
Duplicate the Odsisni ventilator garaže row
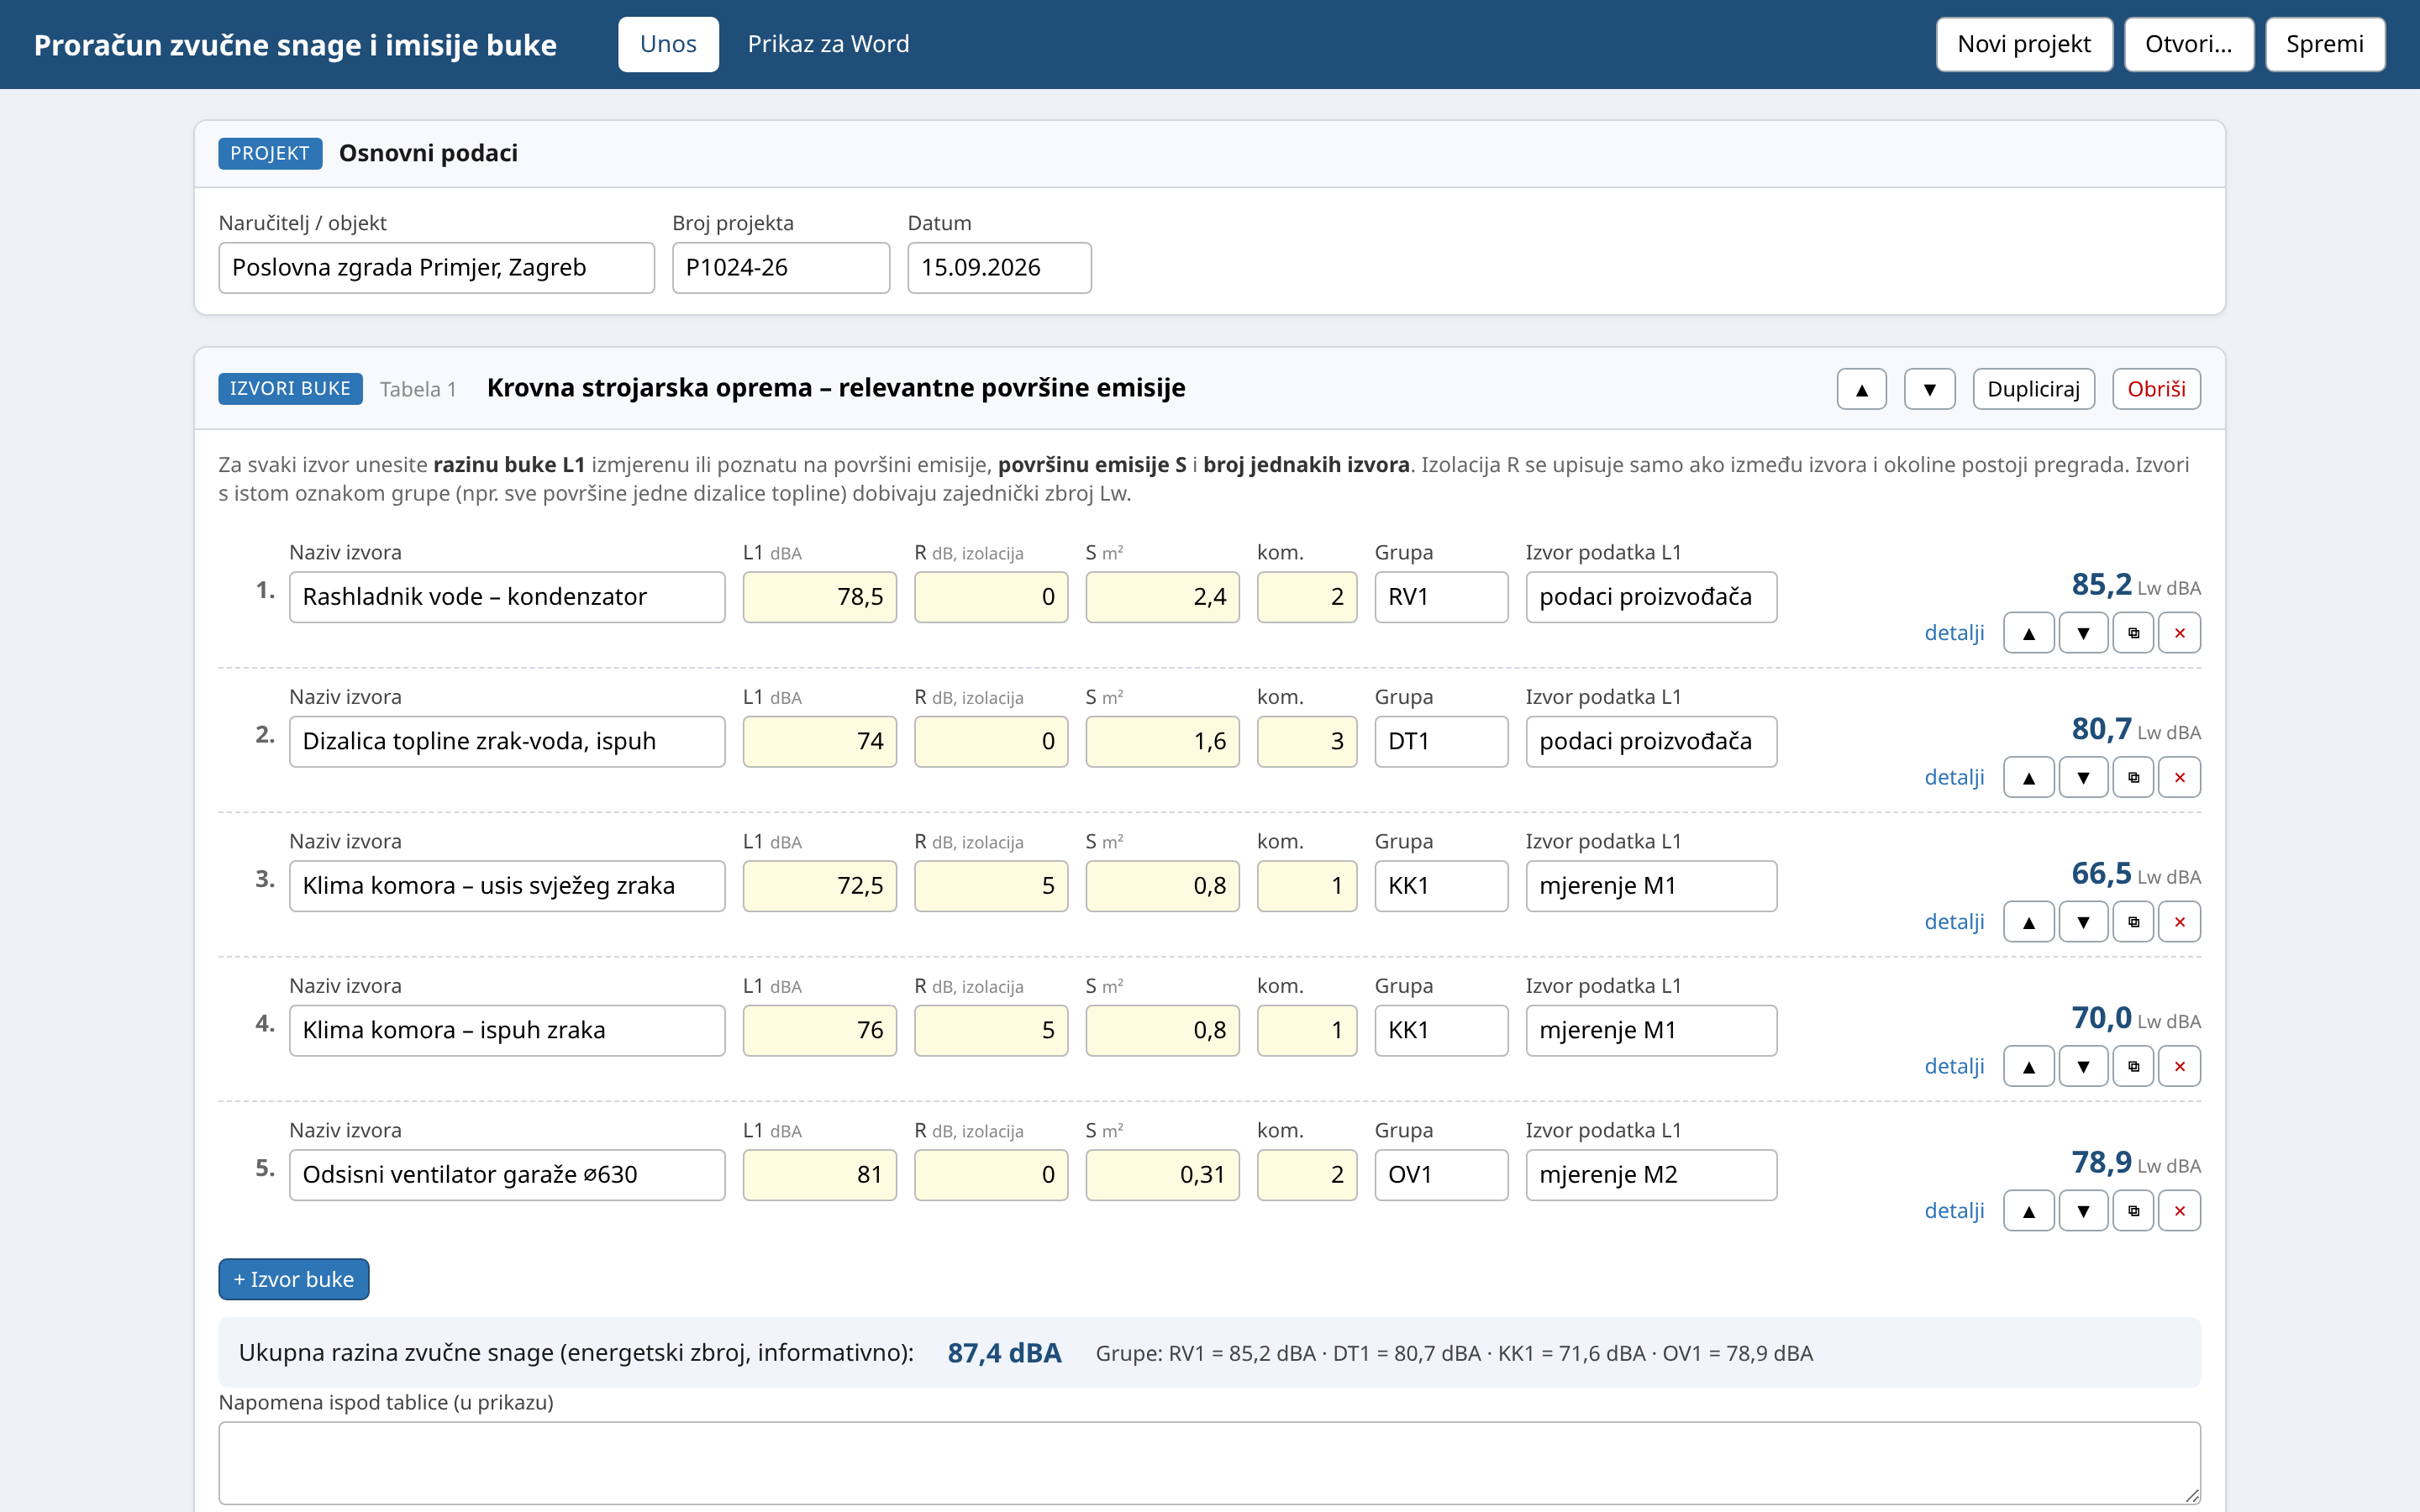coord(2133,1211)
